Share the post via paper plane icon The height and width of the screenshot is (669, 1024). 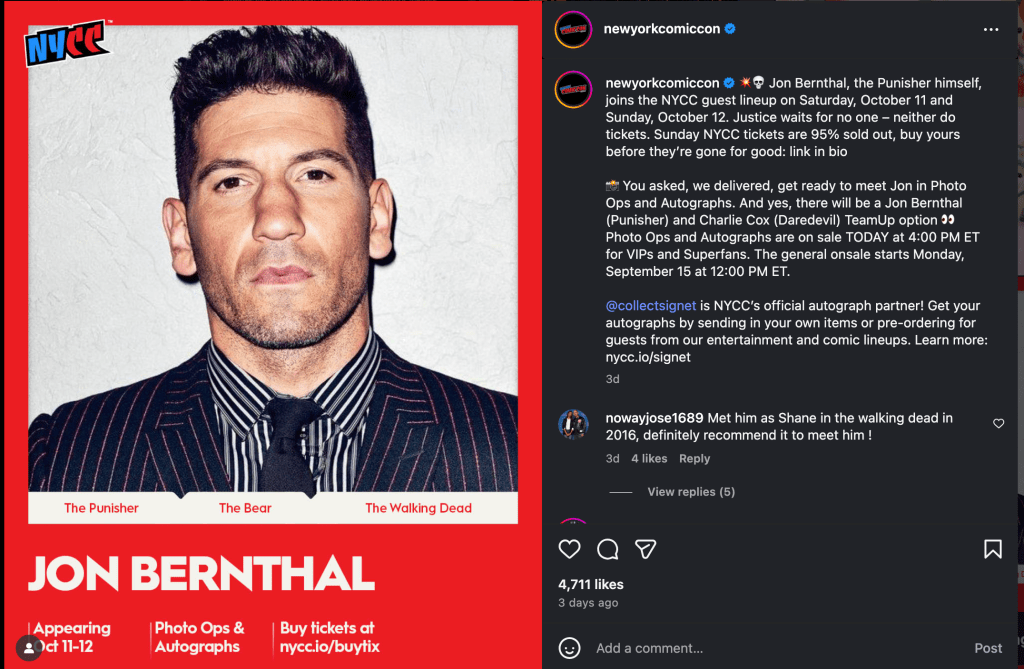coord(646,549)
